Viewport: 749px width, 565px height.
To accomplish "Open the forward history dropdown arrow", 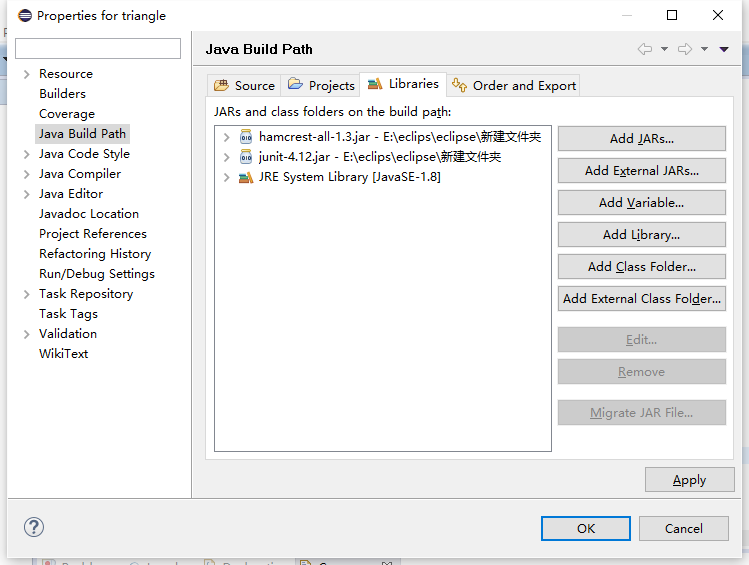I will 705,49.
